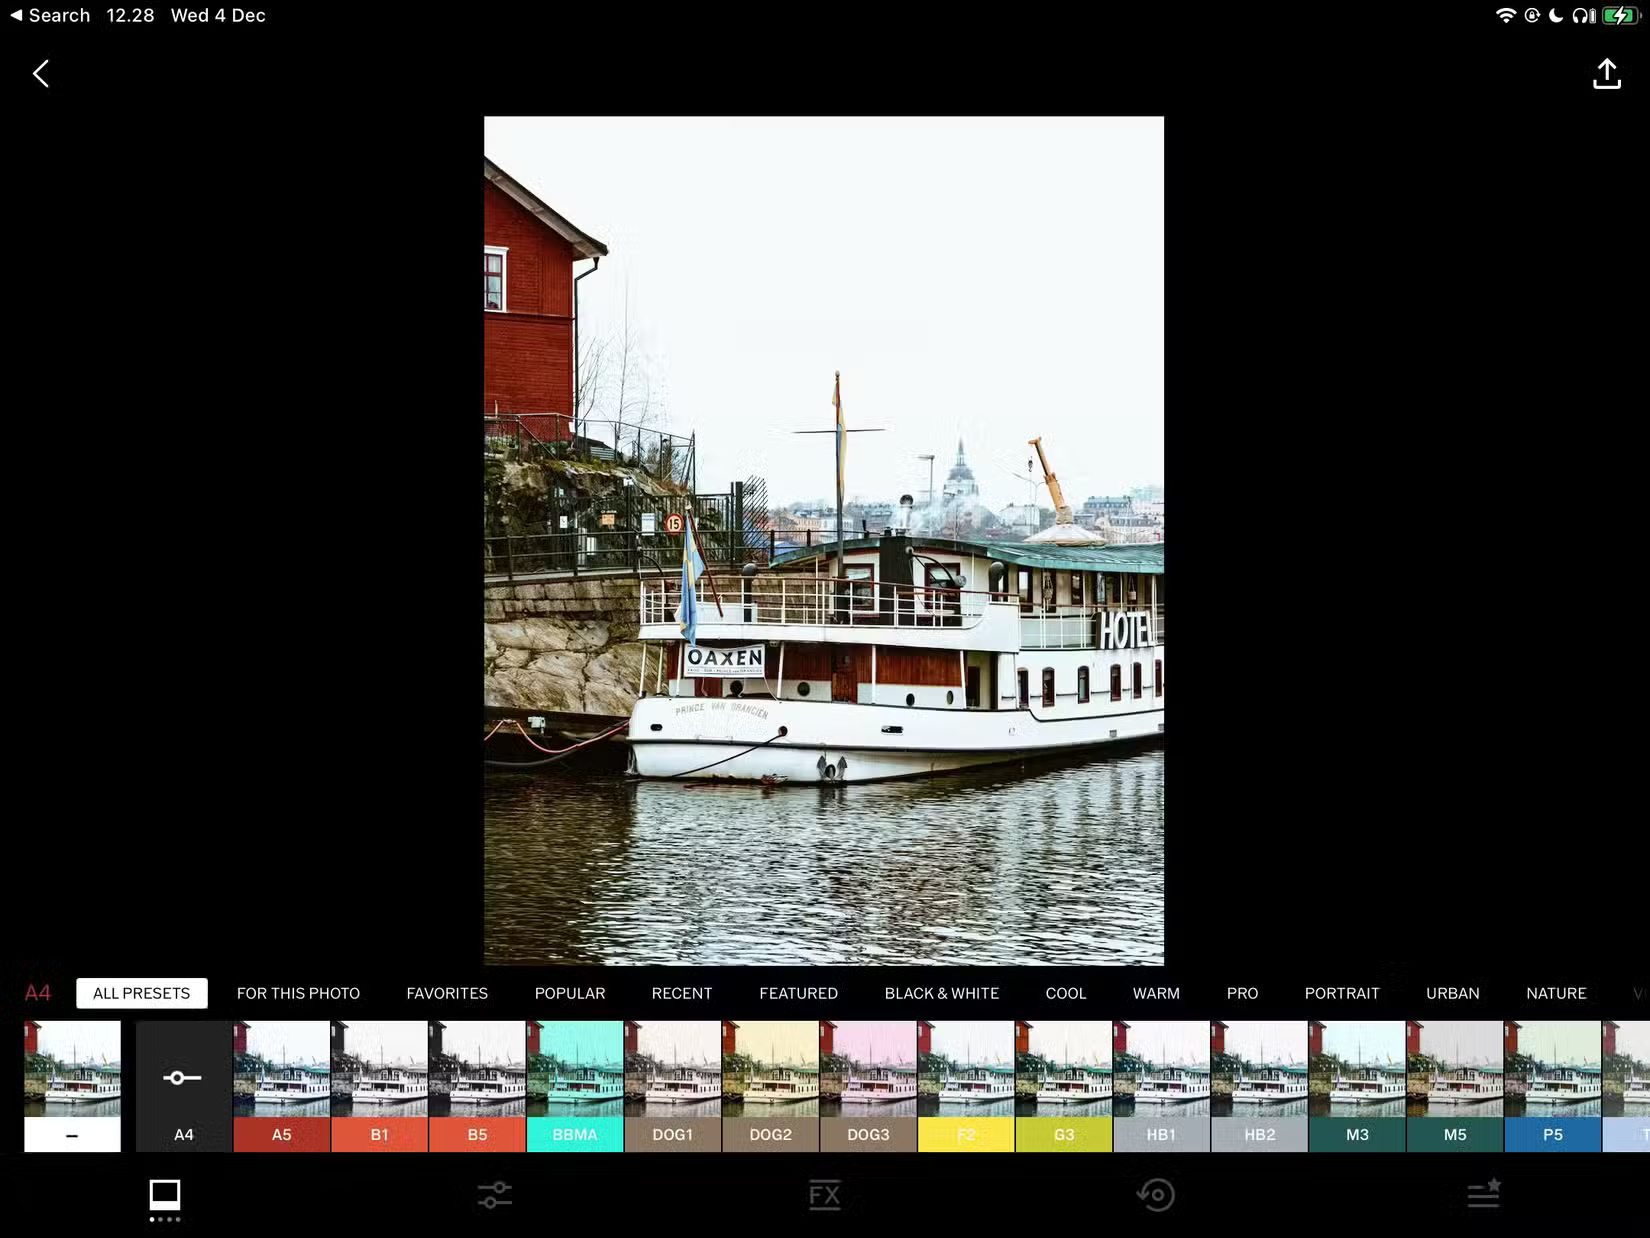Viewport: 1650px width, 1238px height.
Task: Open the share/export icon
Action: (x=1606, y=74)
